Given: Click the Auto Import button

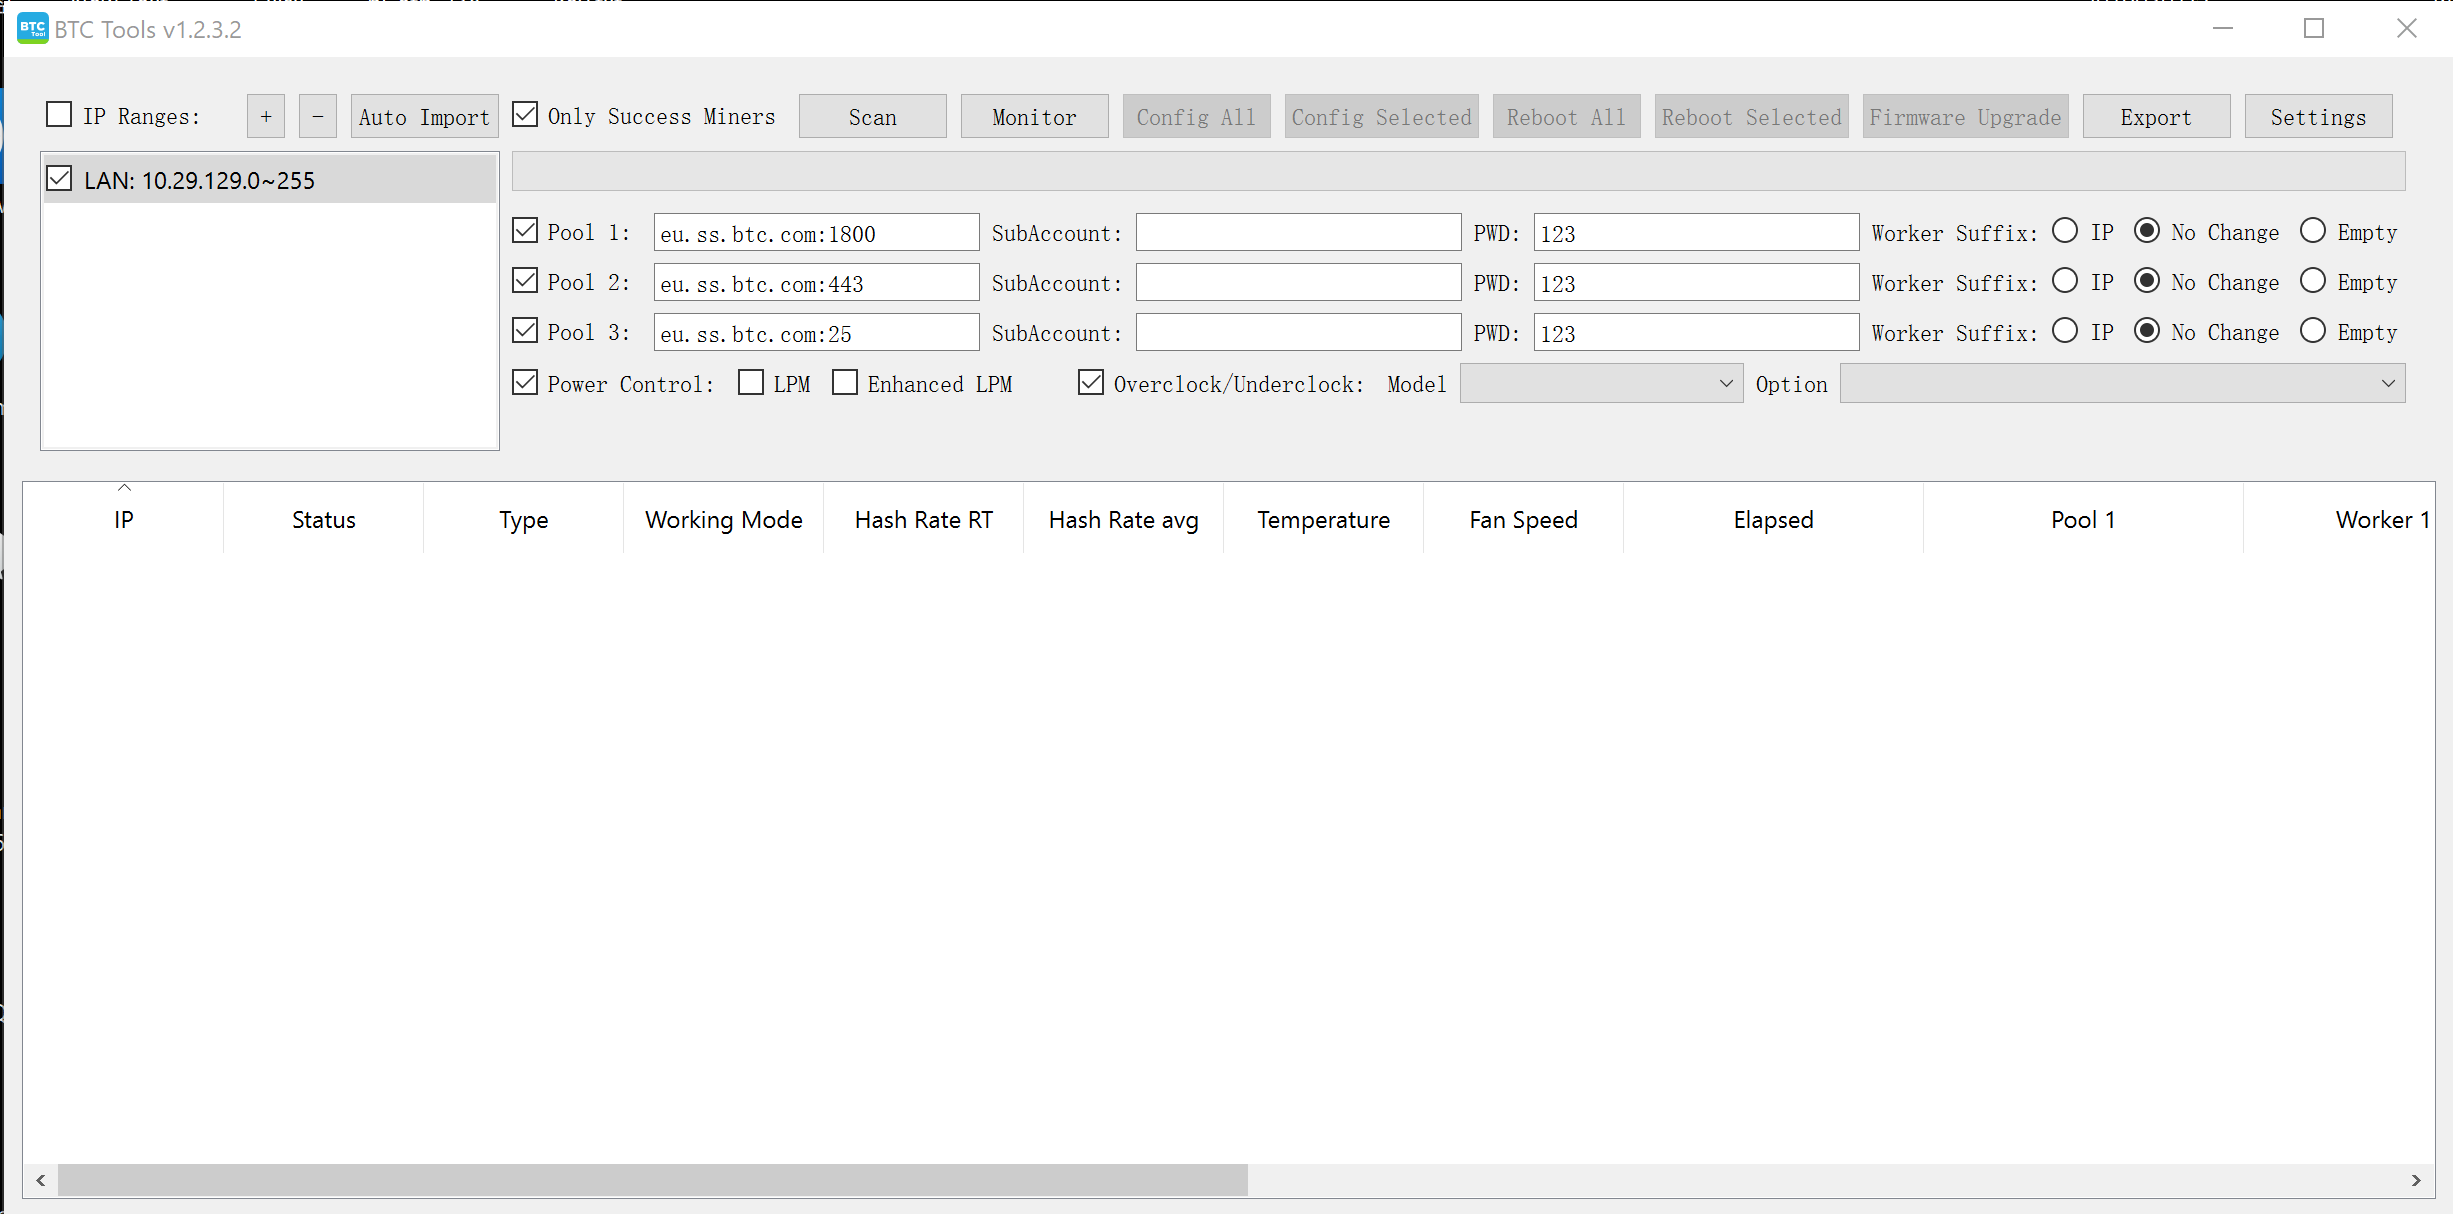Looking at the screenshot, I should coord(423,116).
